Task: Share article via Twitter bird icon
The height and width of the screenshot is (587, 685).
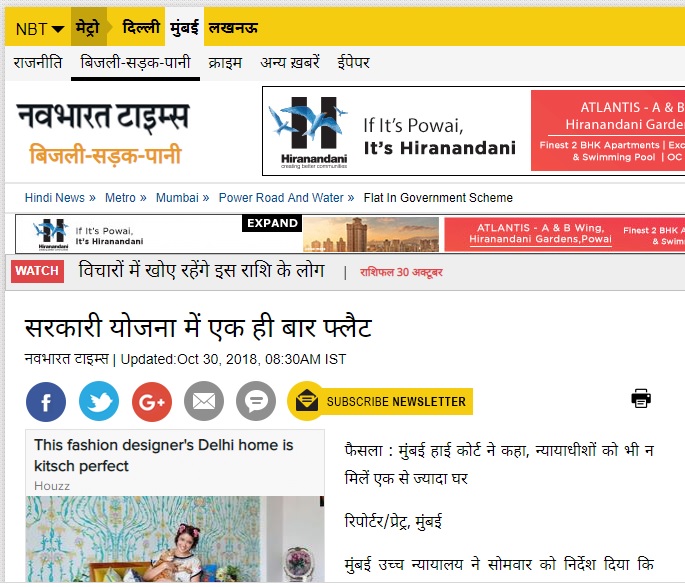Action: point(99,401)
